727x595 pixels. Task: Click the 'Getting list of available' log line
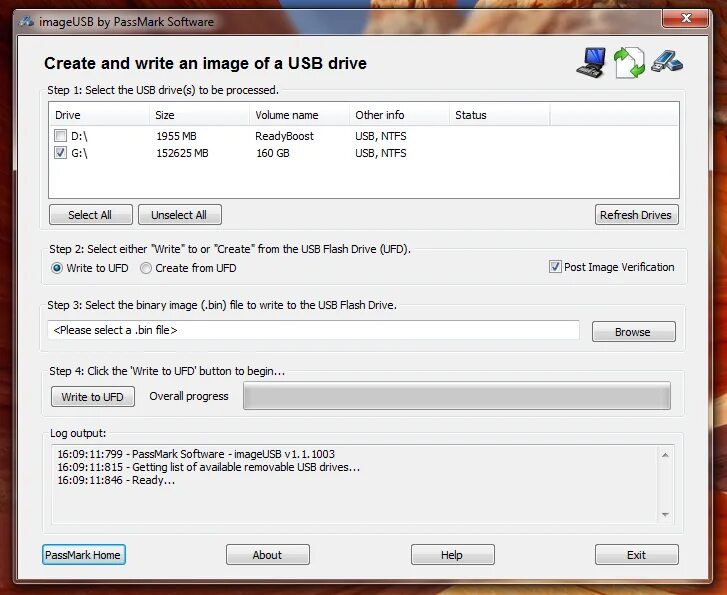(x=209, y=467)
